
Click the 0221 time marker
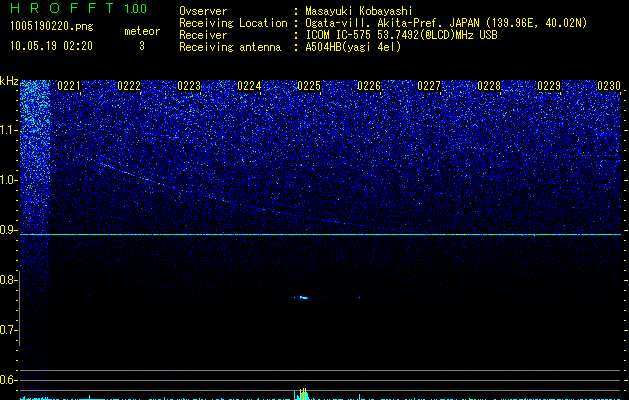coord(69,86)
